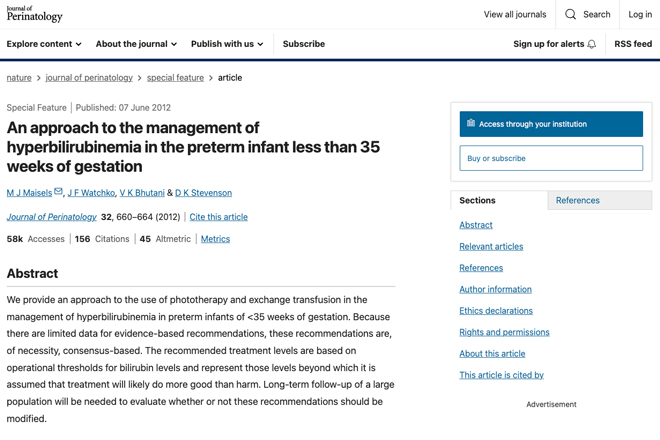
Task: Expand the Explore content menu
Action: 44,44
